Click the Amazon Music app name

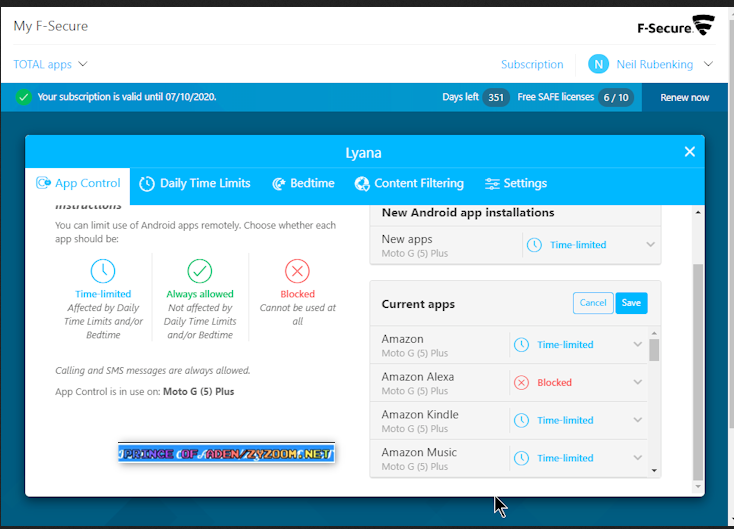click(419, 453)
